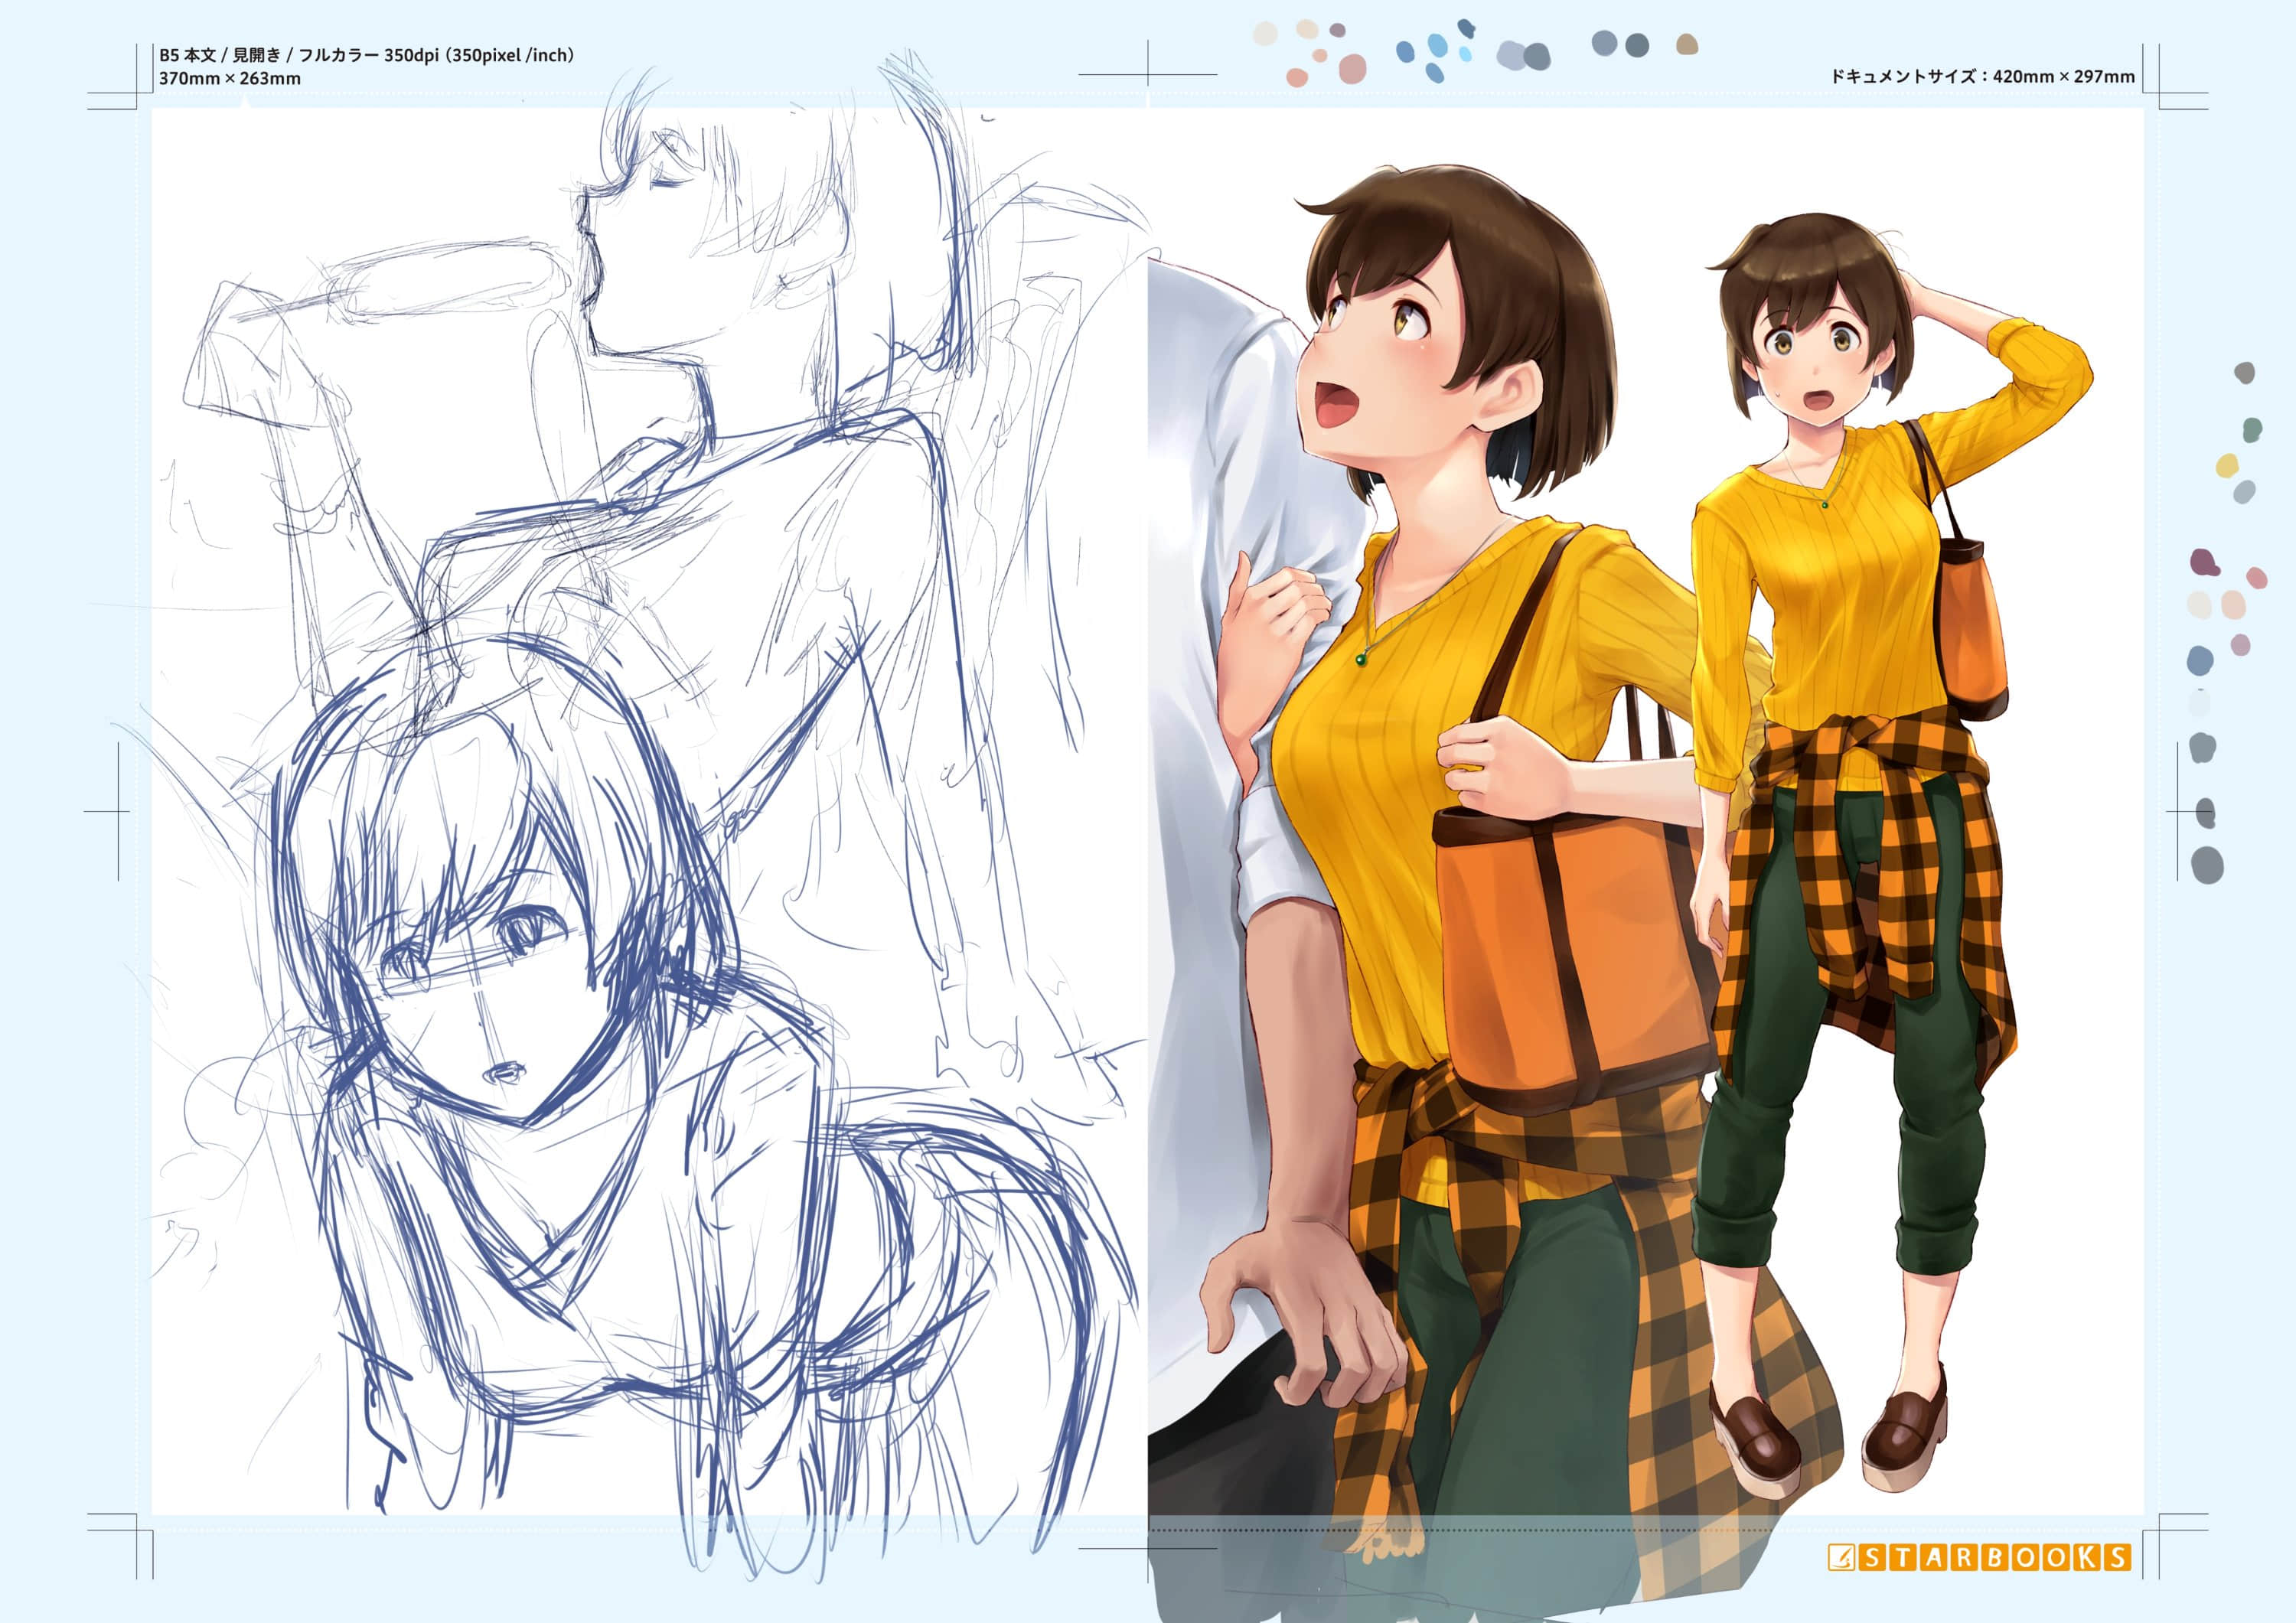Viewport: 2296px width, 1623px height.
Task: Pick the yellow paint dab on right edge
Action: [x=2227, y=465]
